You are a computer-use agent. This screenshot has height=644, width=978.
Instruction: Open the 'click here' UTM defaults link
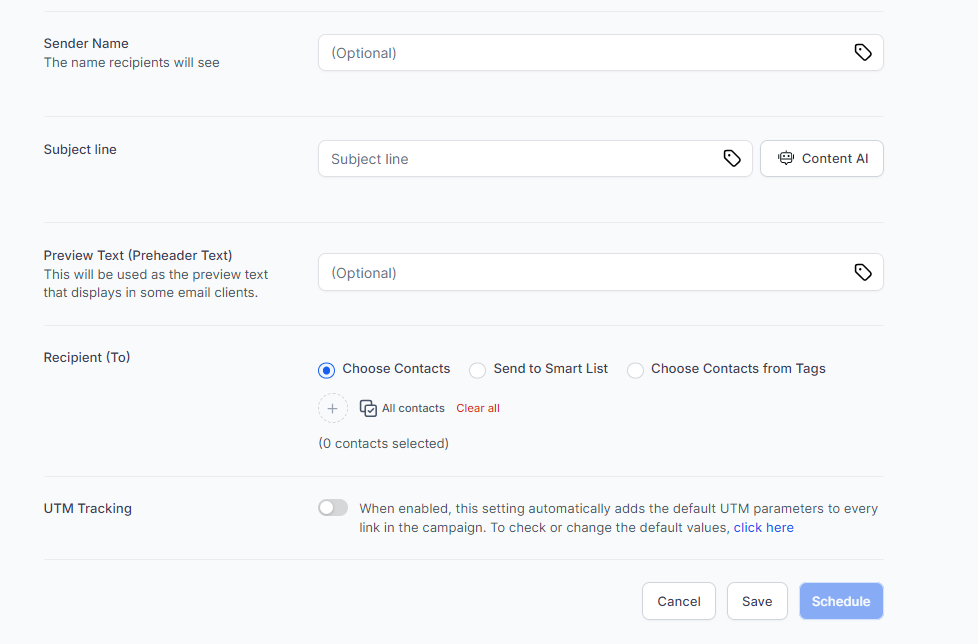click(763, 527)
